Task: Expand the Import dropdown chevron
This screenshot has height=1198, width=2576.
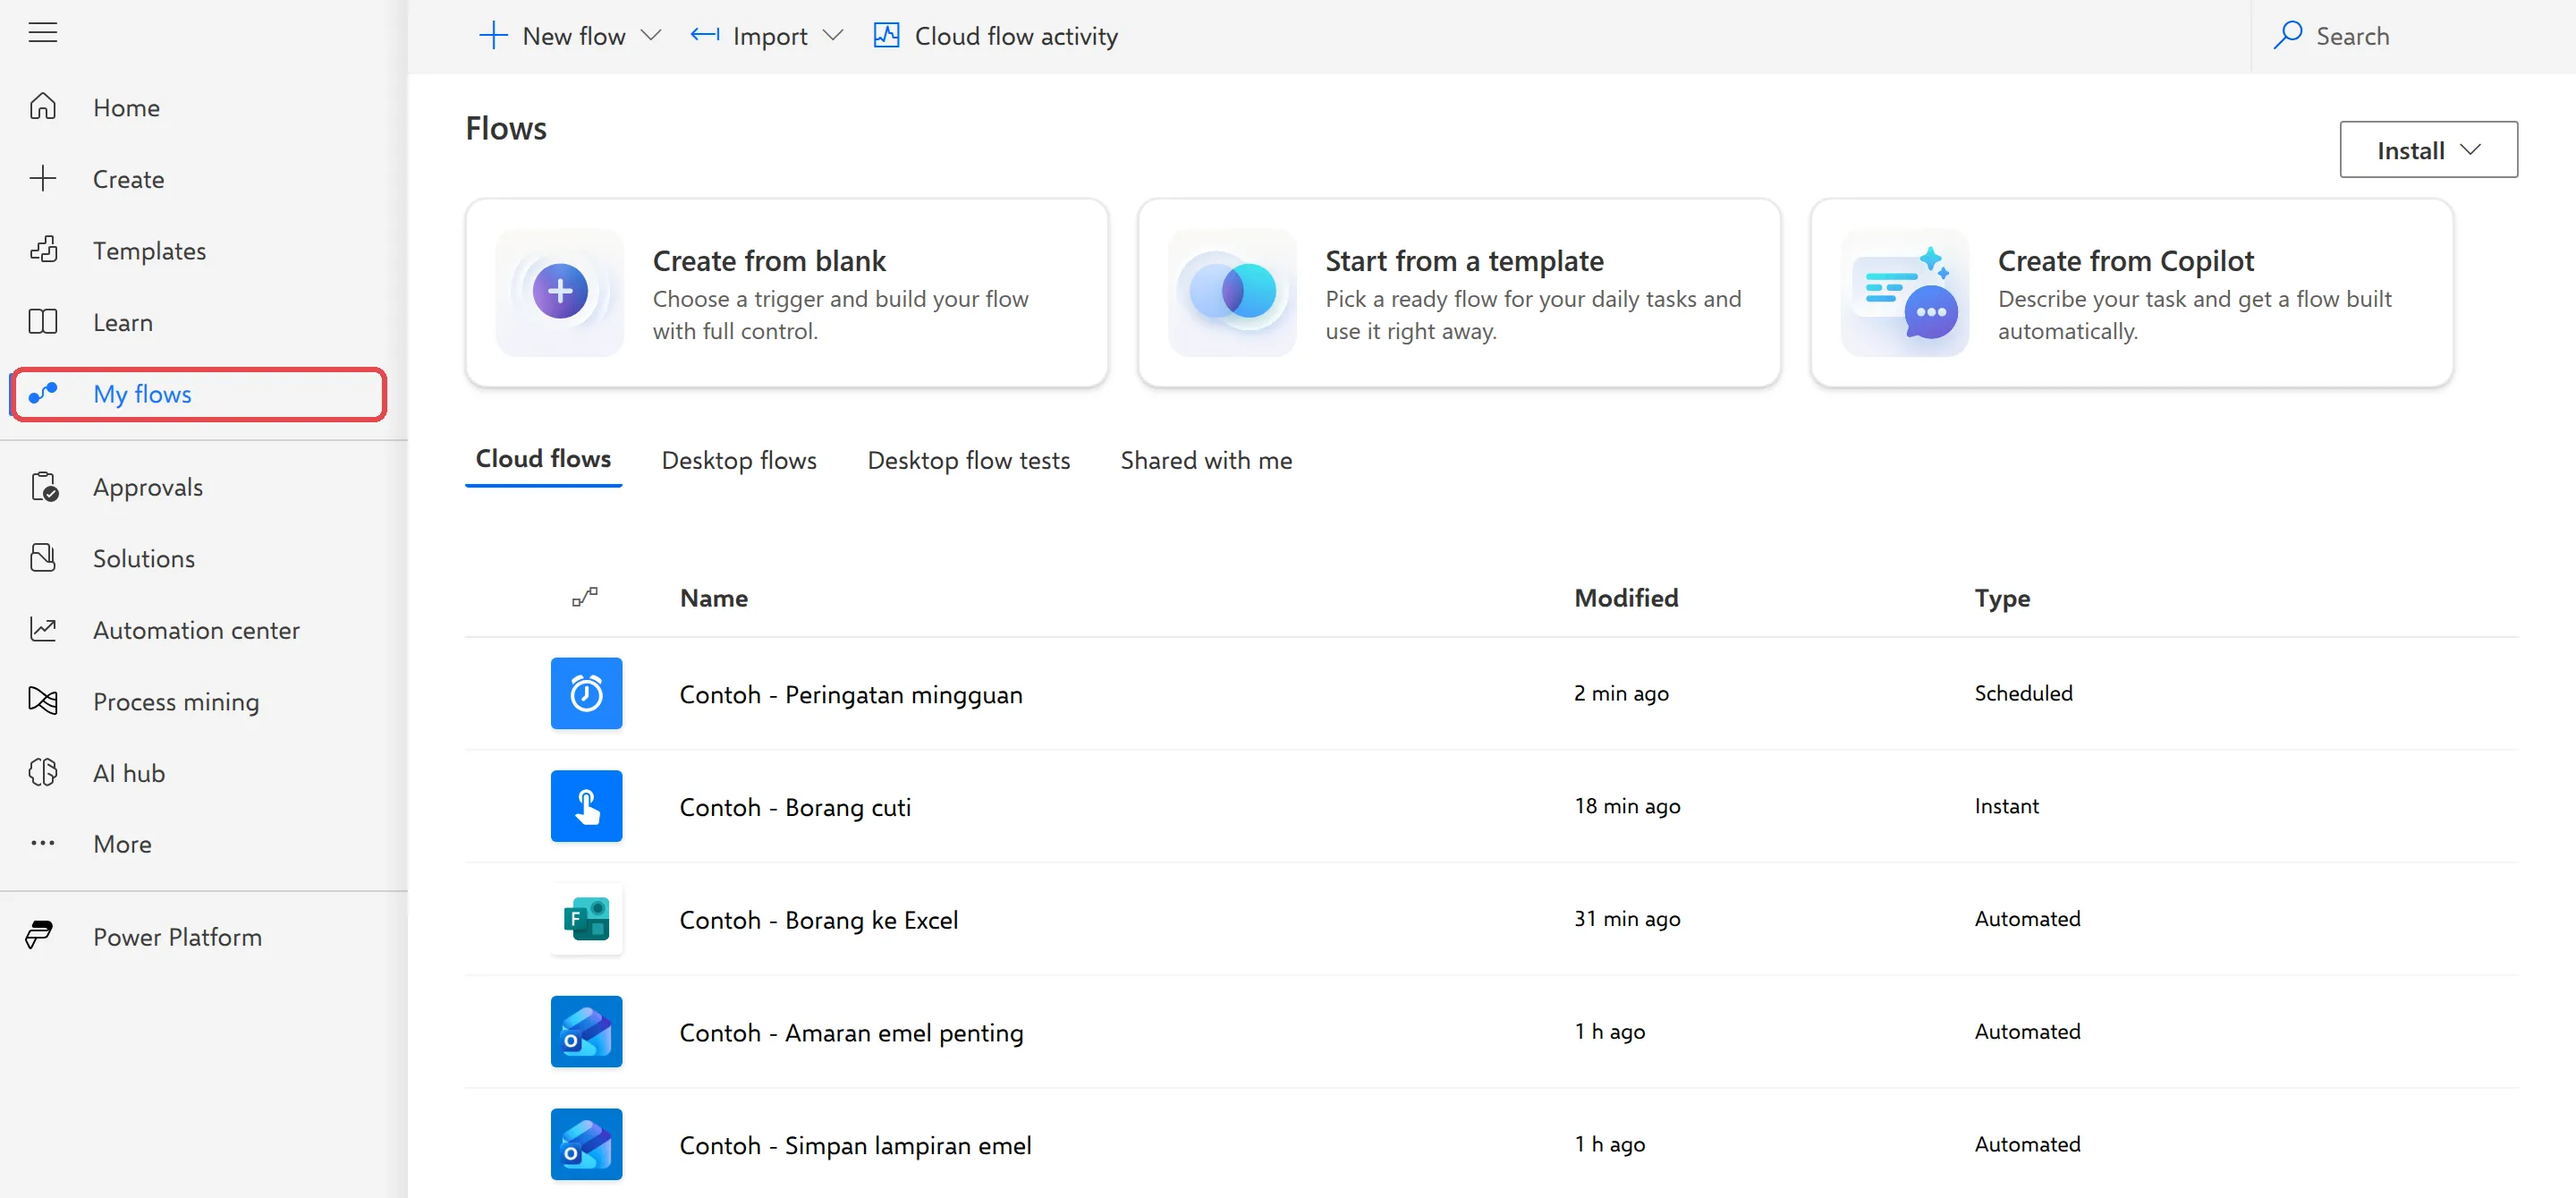Action: coord(833,36)
